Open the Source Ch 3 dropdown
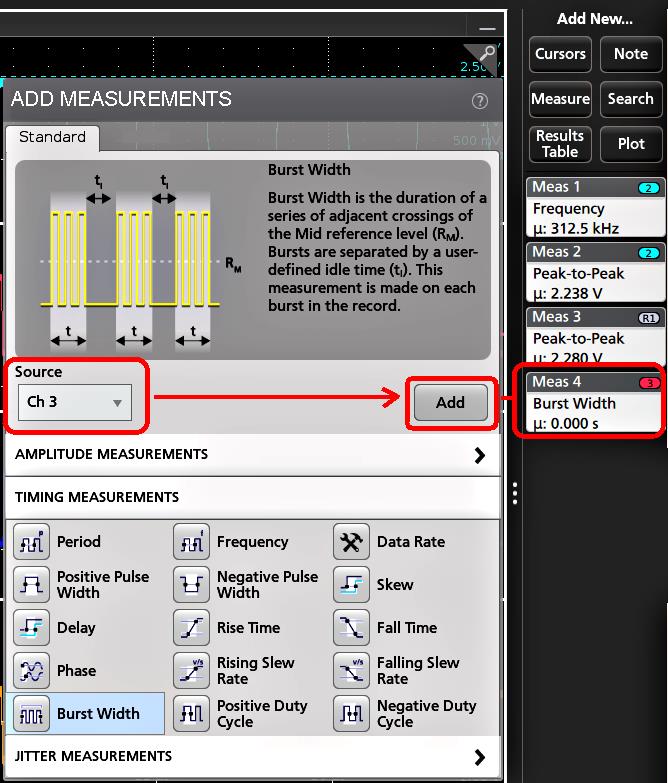The height and width of the screenshot is (783, 668). [x=75, y=402]
